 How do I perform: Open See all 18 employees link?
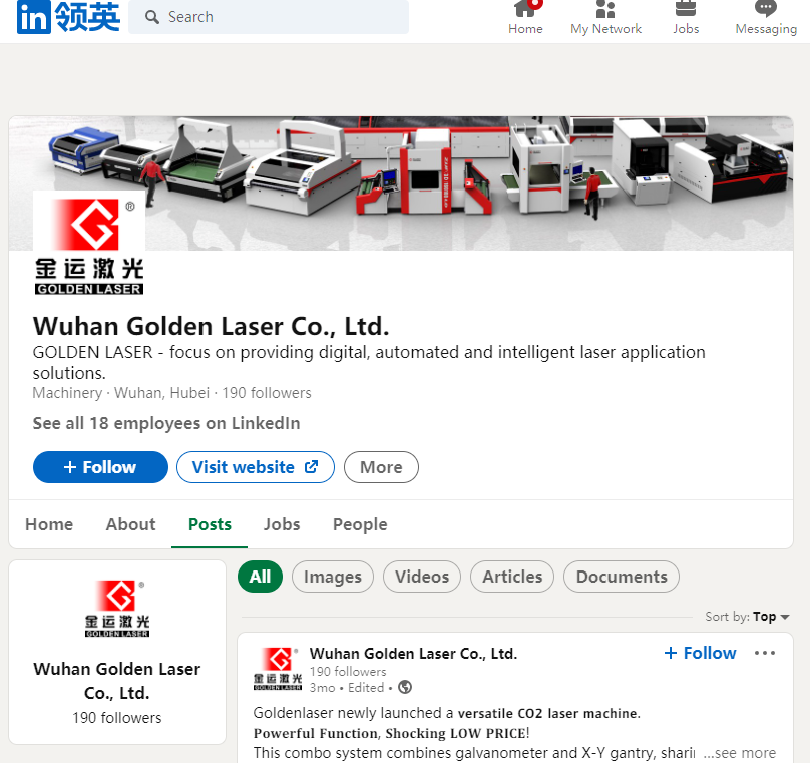click(166, 423)
